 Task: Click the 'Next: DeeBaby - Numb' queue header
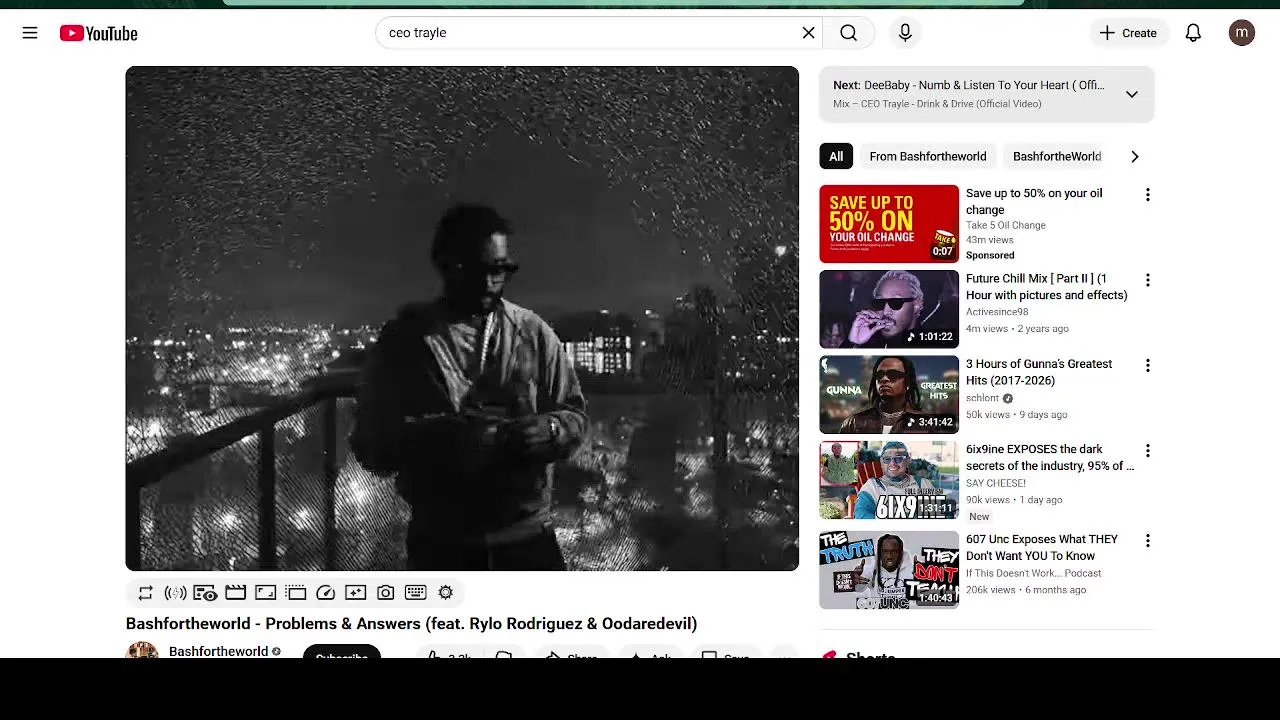click(x=969, y=85)
